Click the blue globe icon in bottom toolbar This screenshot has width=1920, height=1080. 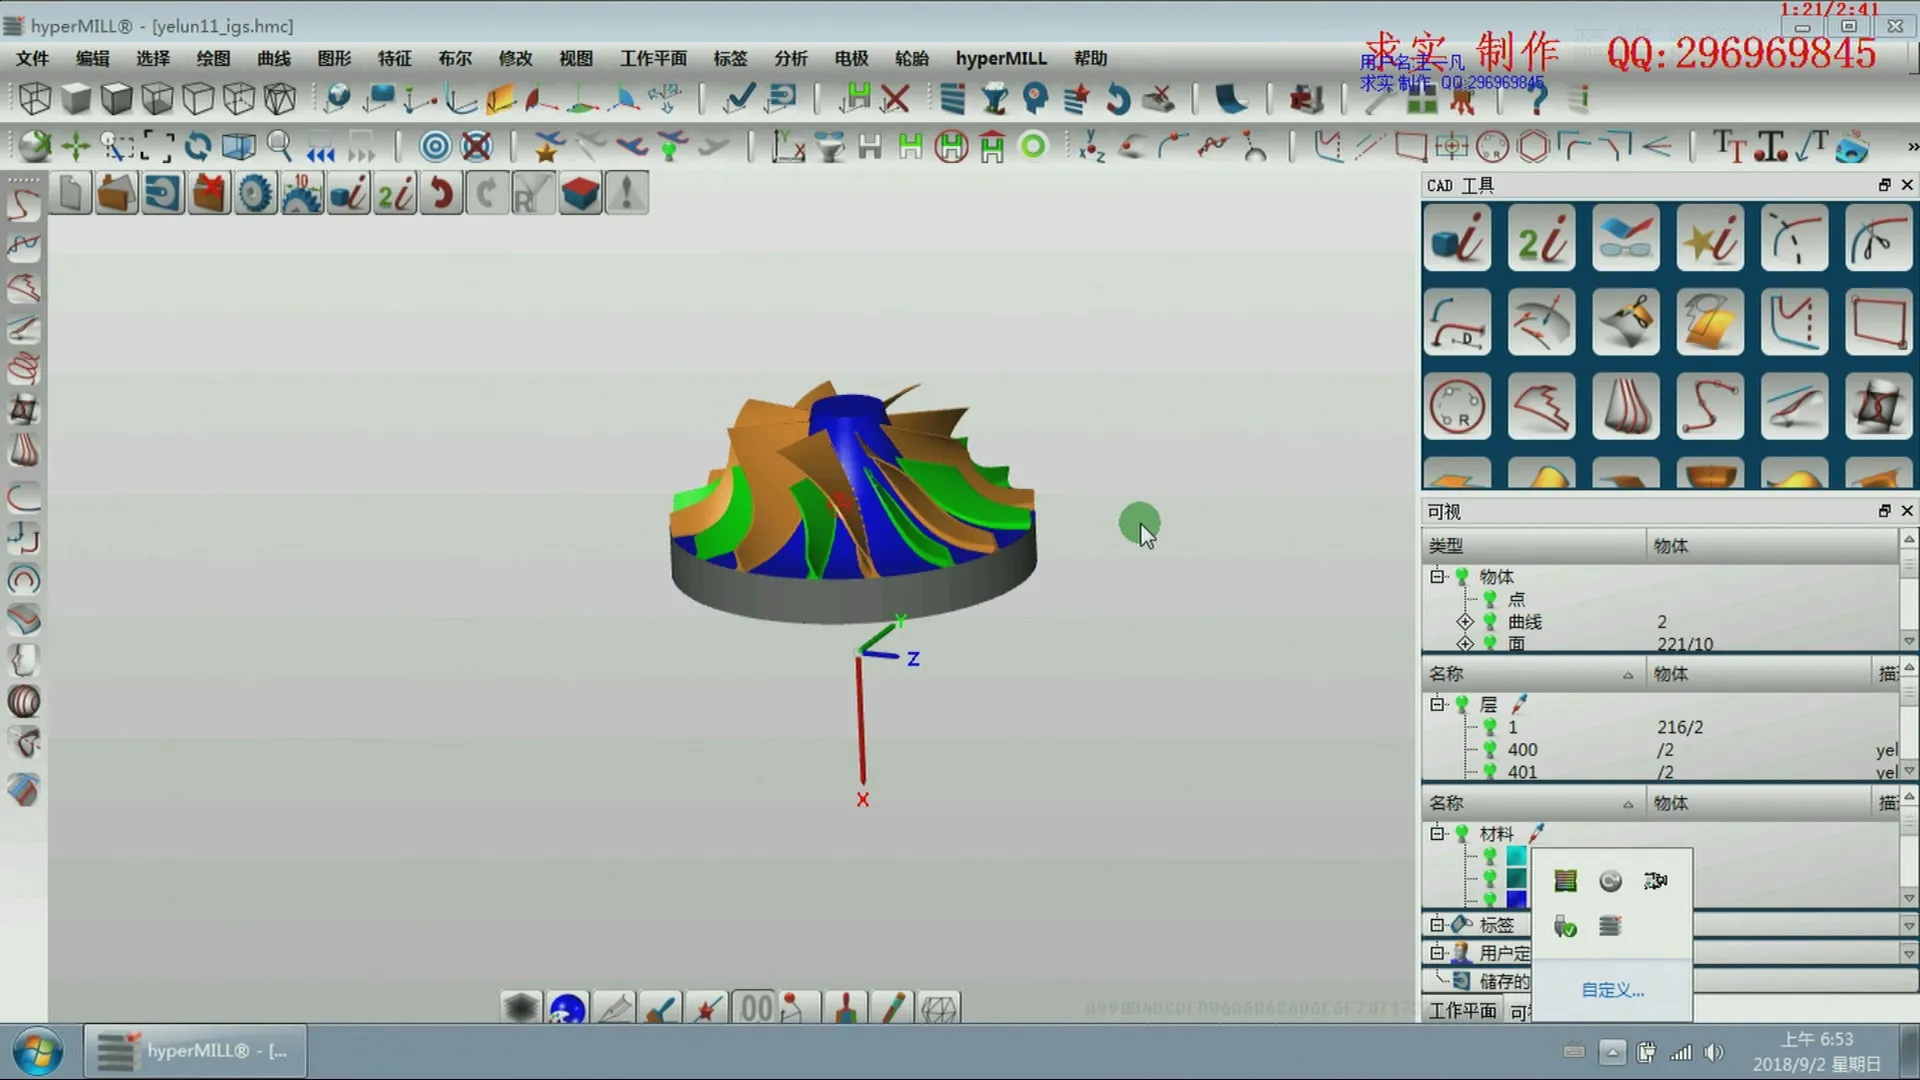(x=567, y=1008)
